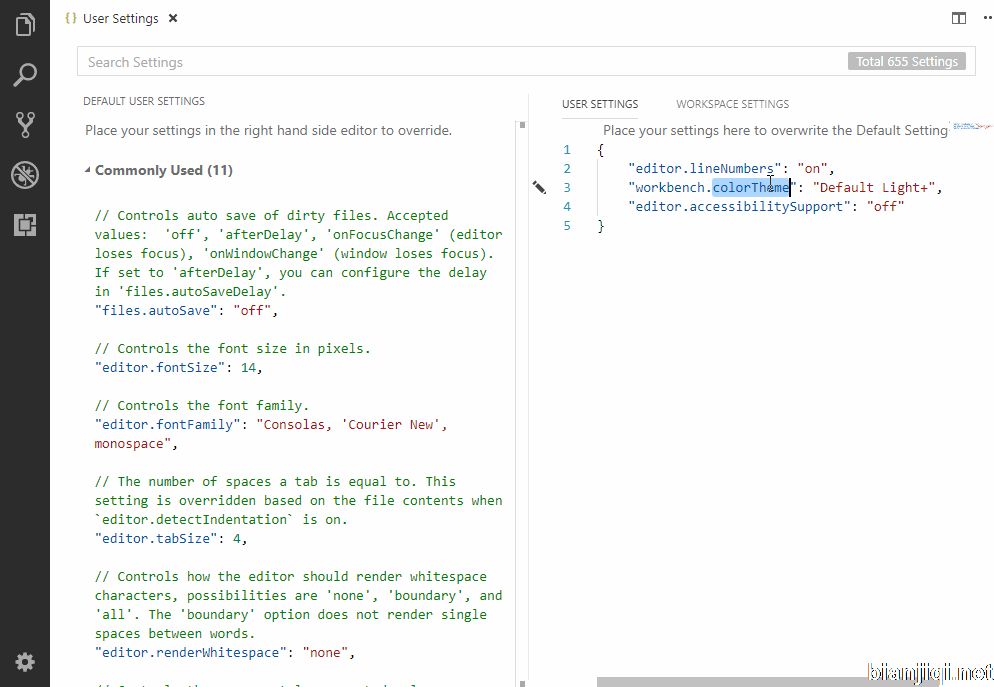Click the horizontal scrollbar of user settings editor

tap(767, 682)
